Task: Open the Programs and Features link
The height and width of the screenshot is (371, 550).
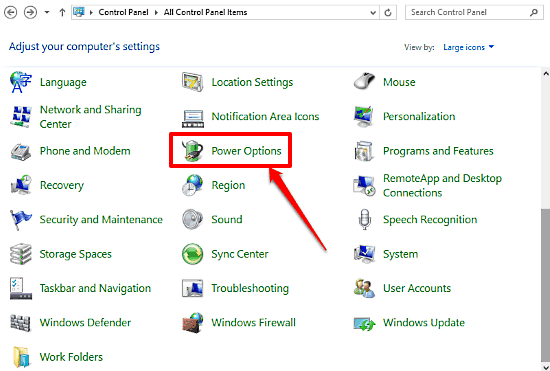Action: pyautogui.click(x=438, y=151)
